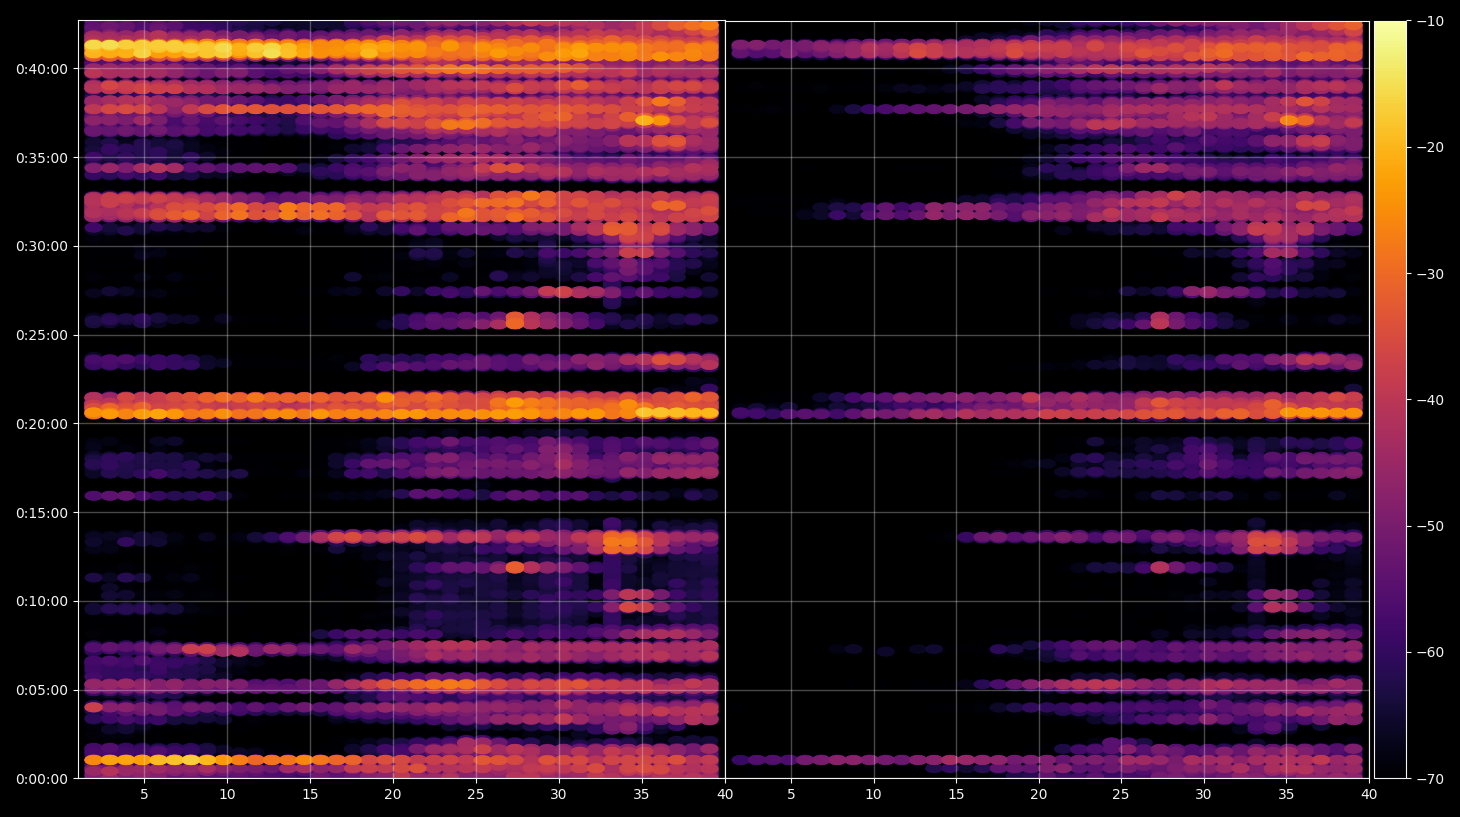The image size is (1460, 817).
Task: Click the '15' x-axis label of right plot
Action: [x=956, y=795]
